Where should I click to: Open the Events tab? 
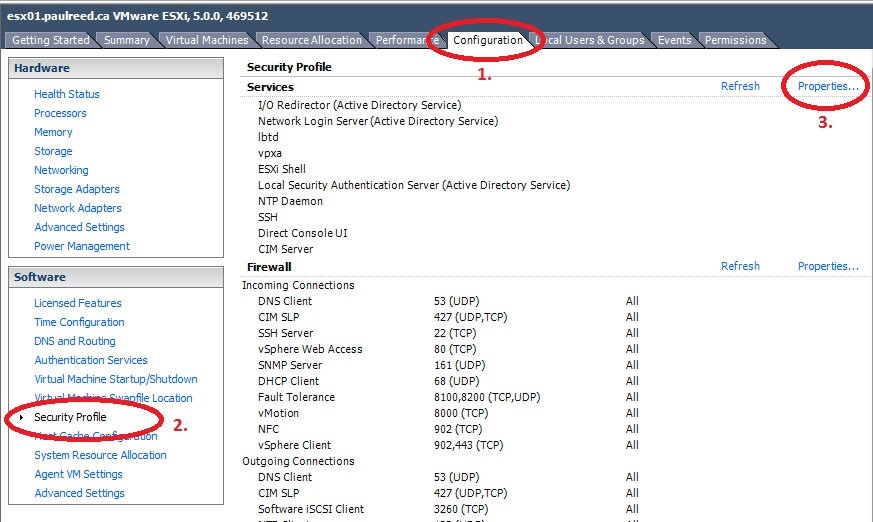click(674, 40)
